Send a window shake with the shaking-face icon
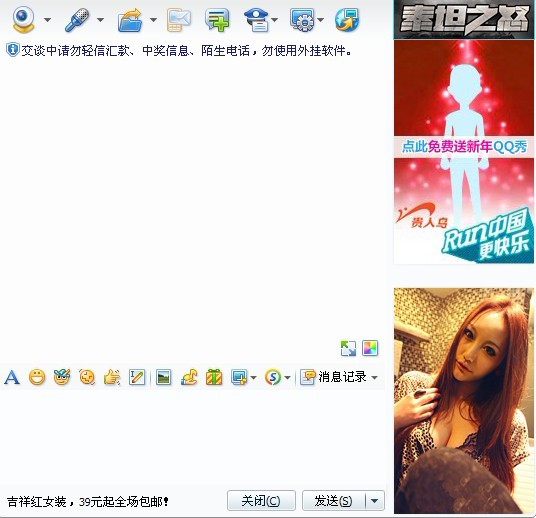Image resolution: width=536 pixels, height=518 pixels. click(x=87, y=377)
